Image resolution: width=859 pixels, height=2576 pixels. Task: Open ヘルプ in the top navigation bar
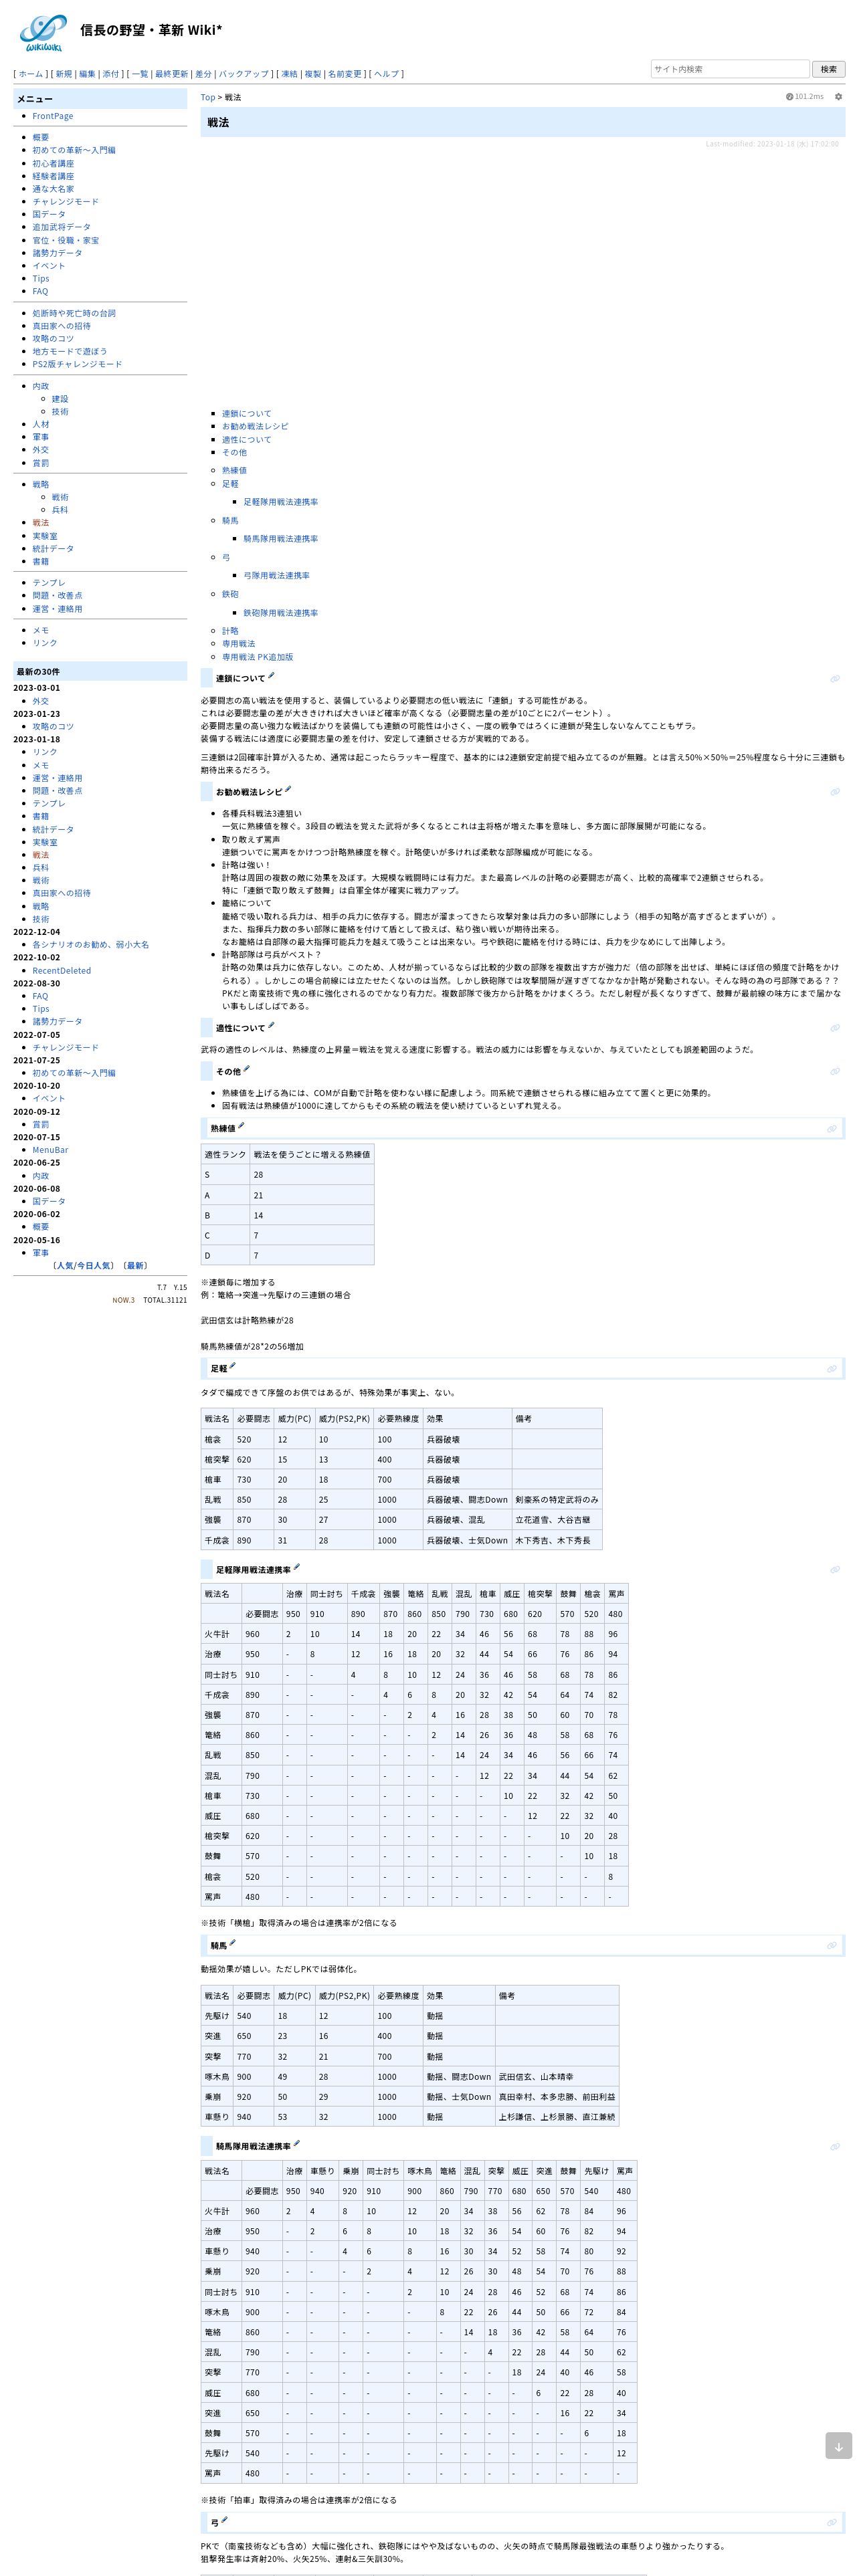(386, 74)
